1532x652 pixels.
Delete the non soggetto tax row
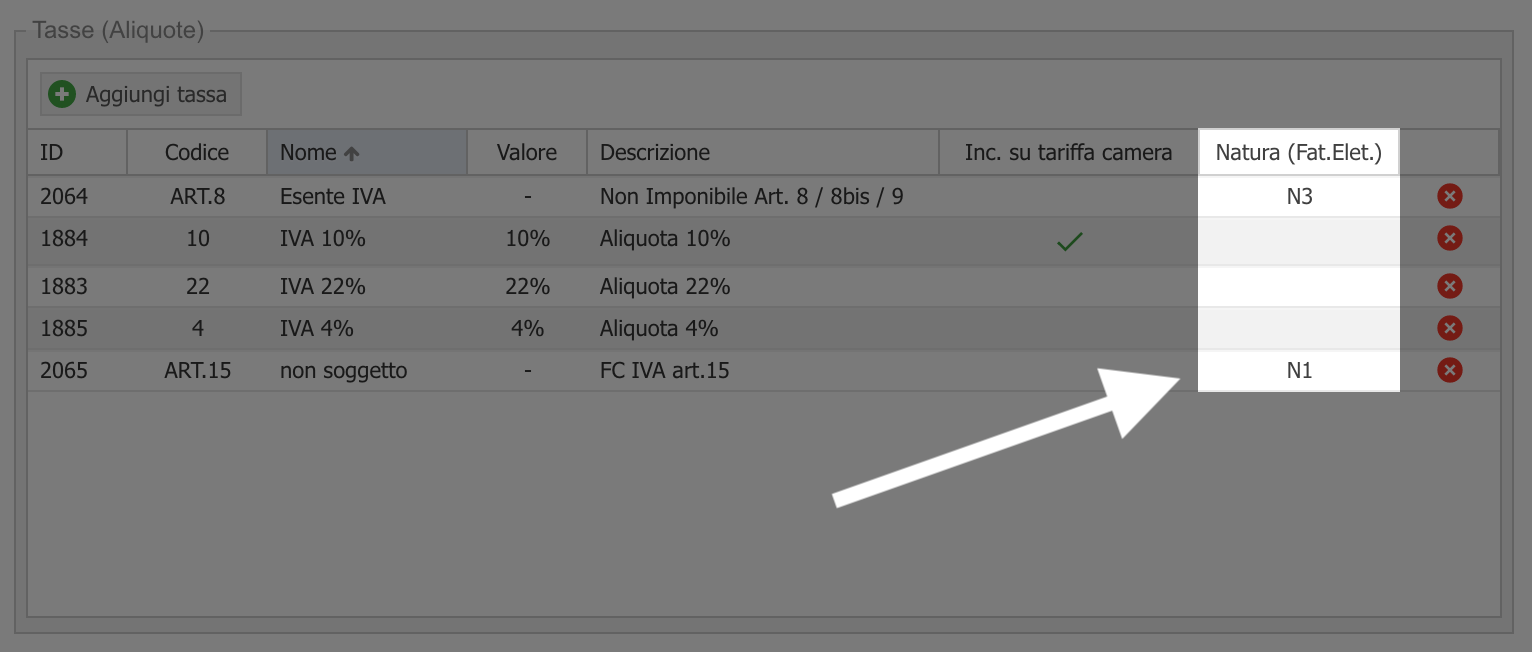coord(1449,370)
